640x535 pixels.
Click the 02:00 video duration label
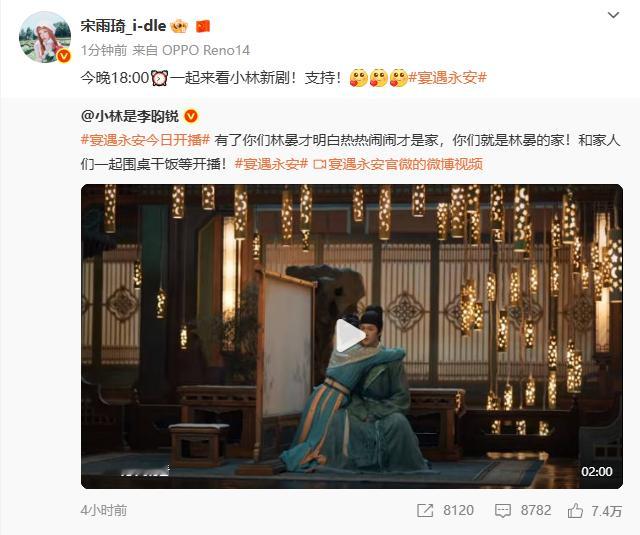[597, 472]
